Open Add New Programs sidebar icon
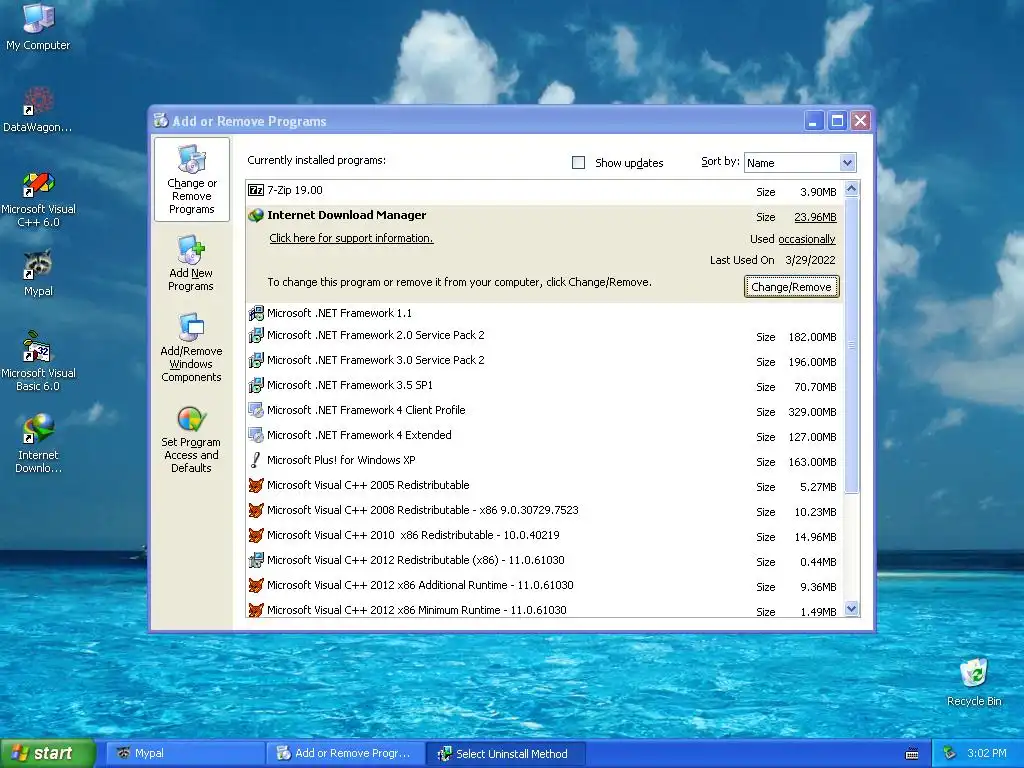This screenshot has width=1024, height=768. click(x=191, y=263)
